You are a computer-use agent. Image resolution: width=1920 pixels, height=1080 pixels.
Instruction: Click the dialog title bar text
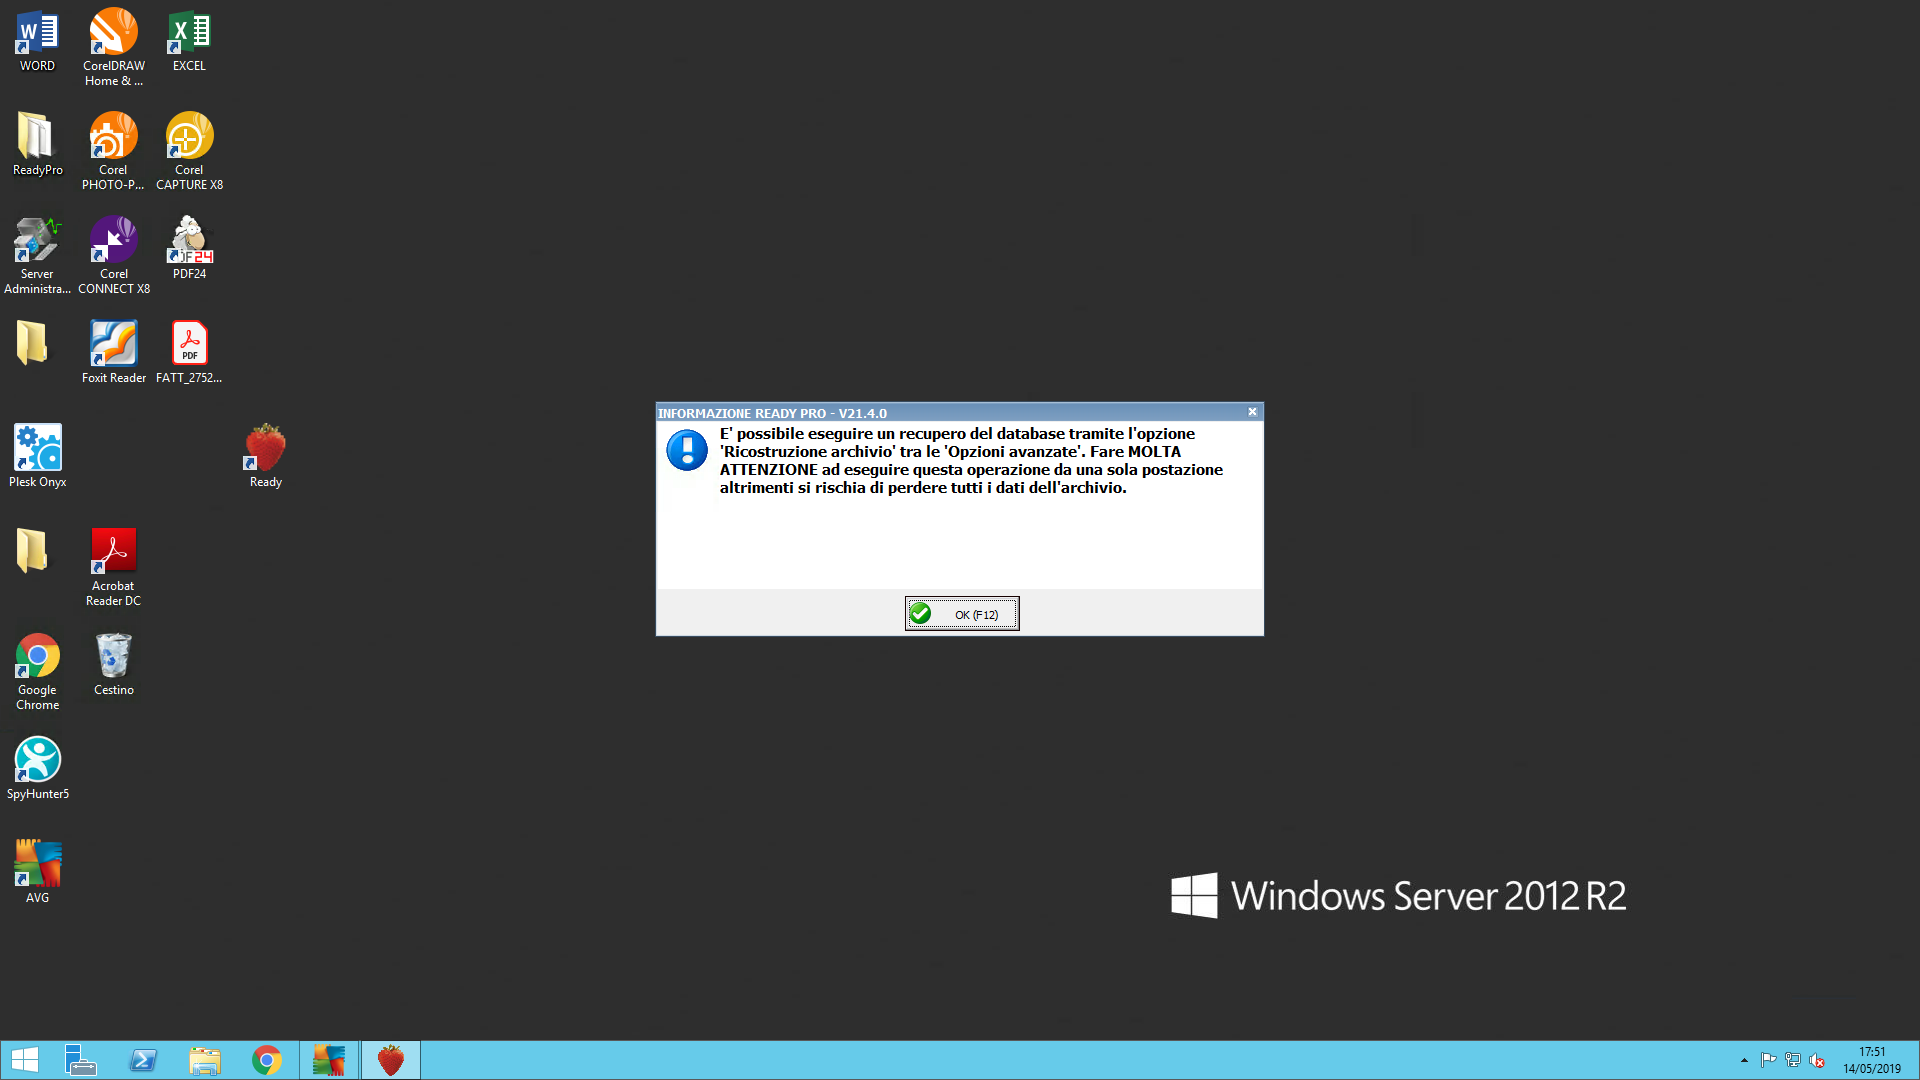772,413
